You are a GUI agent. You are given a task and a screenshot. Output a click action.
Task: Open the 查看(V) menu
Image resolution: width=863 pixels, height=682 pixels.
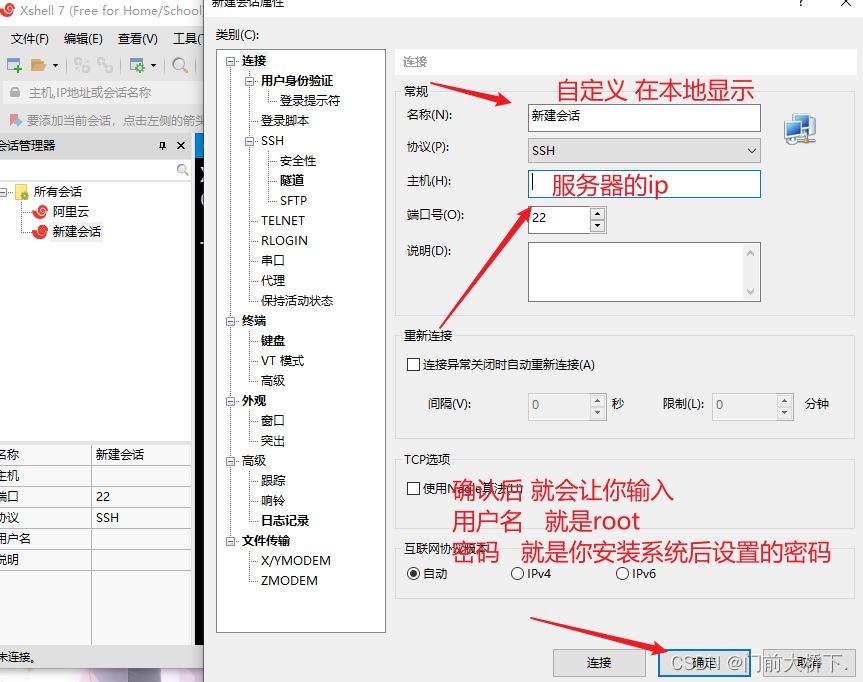click(138, 39)
